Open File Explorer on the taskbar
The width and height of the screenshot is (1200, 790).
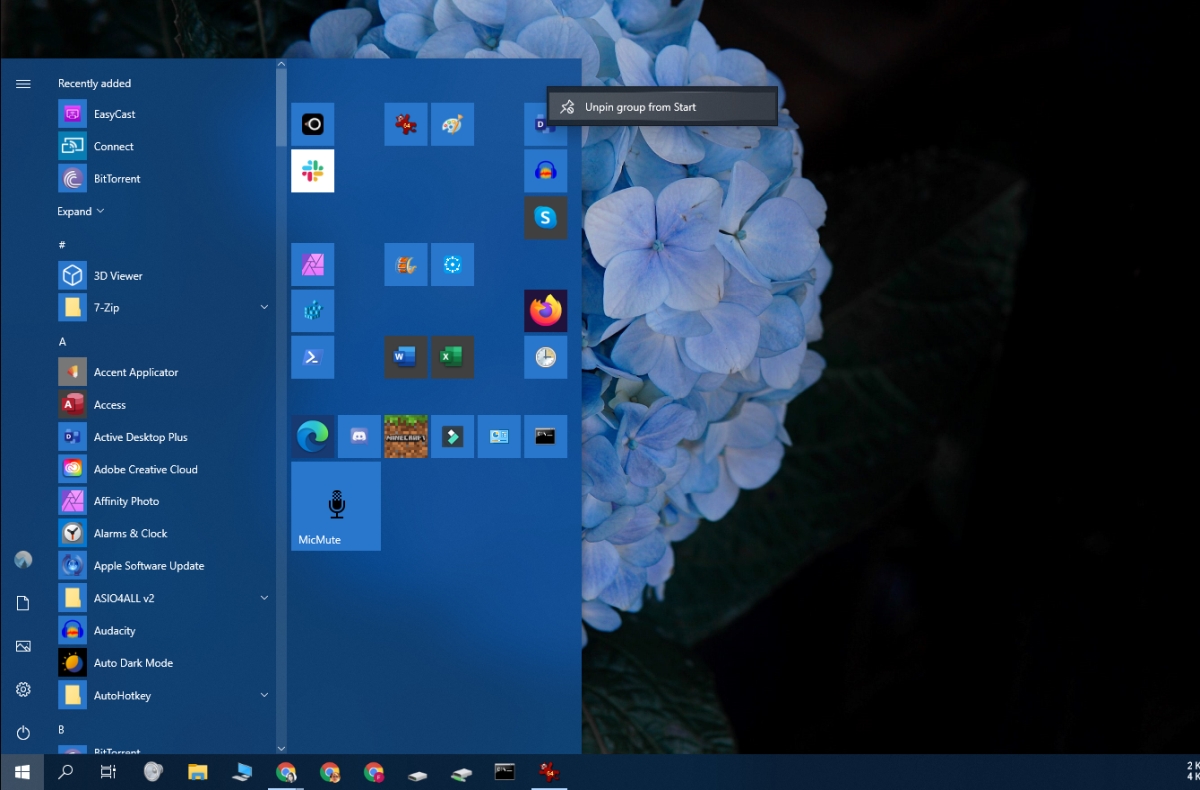click(197, 772)
